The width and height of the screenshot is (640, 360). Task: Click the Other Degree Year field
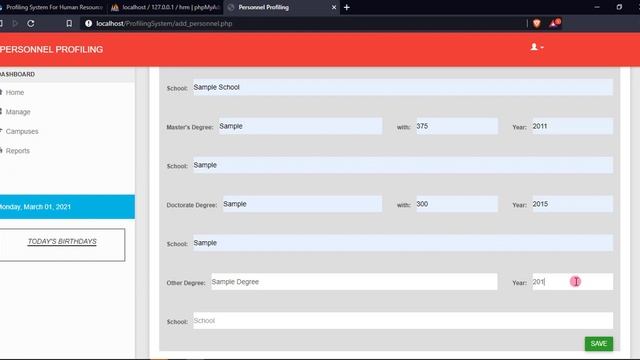click(572, 282)
